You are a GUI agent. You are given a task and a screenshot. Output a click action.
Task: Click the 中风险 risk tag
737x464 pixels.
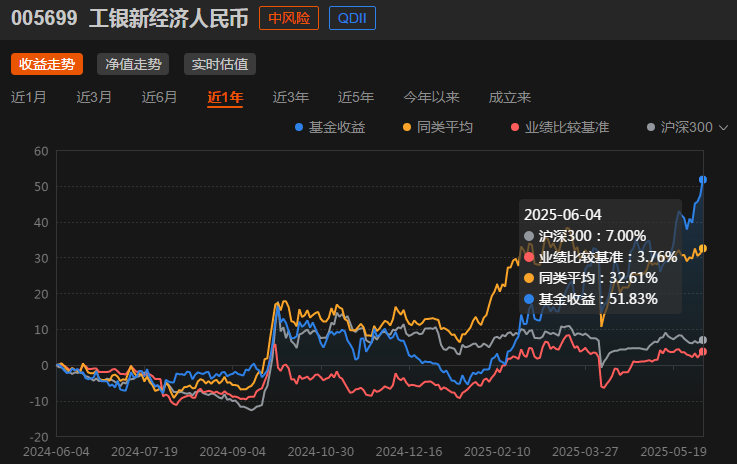[289, 18]
